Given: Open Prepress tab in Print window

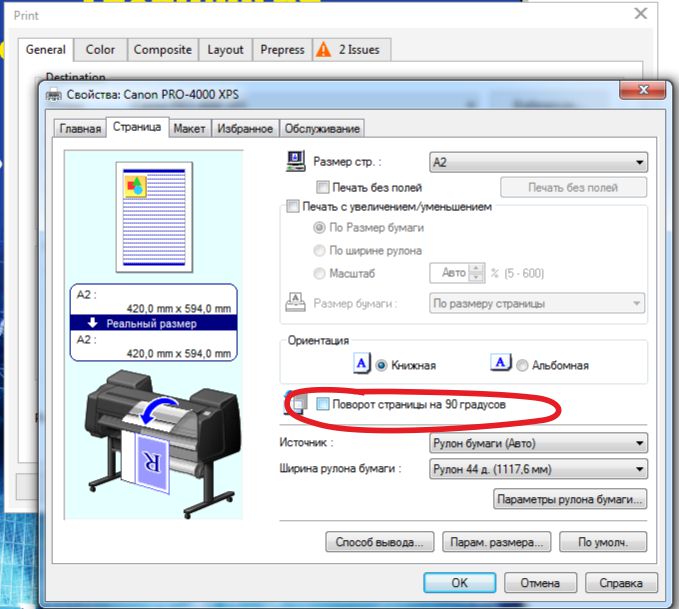Looking at the screenshot, I should click(282, 49).
